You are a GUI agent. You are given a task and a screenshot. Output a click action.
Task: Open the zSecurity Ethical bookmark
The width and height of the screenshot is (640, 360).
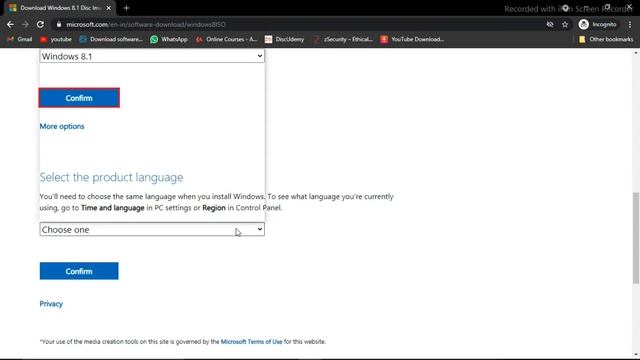(343, 39)
